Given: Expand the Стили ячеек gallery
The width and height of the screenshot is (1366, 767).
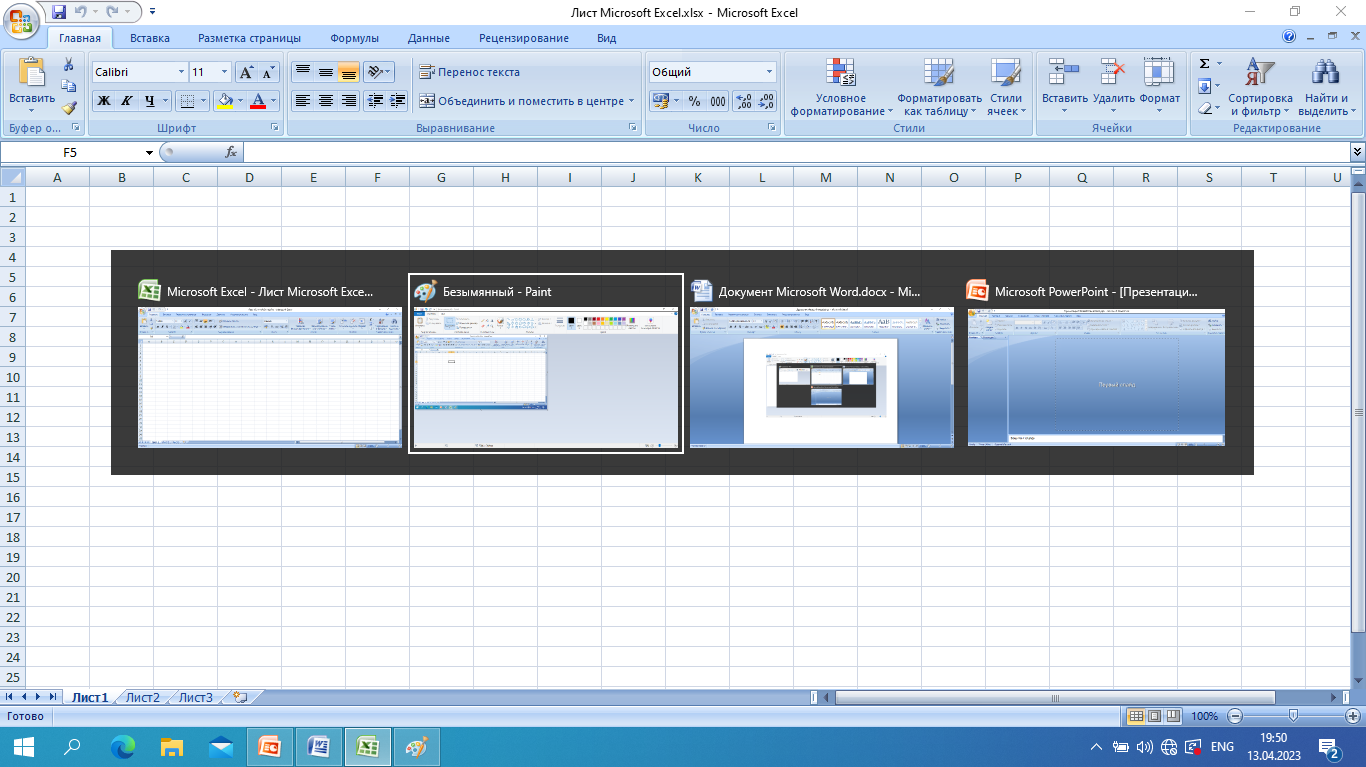Looking at the screenshot, I should point(1005,87).
